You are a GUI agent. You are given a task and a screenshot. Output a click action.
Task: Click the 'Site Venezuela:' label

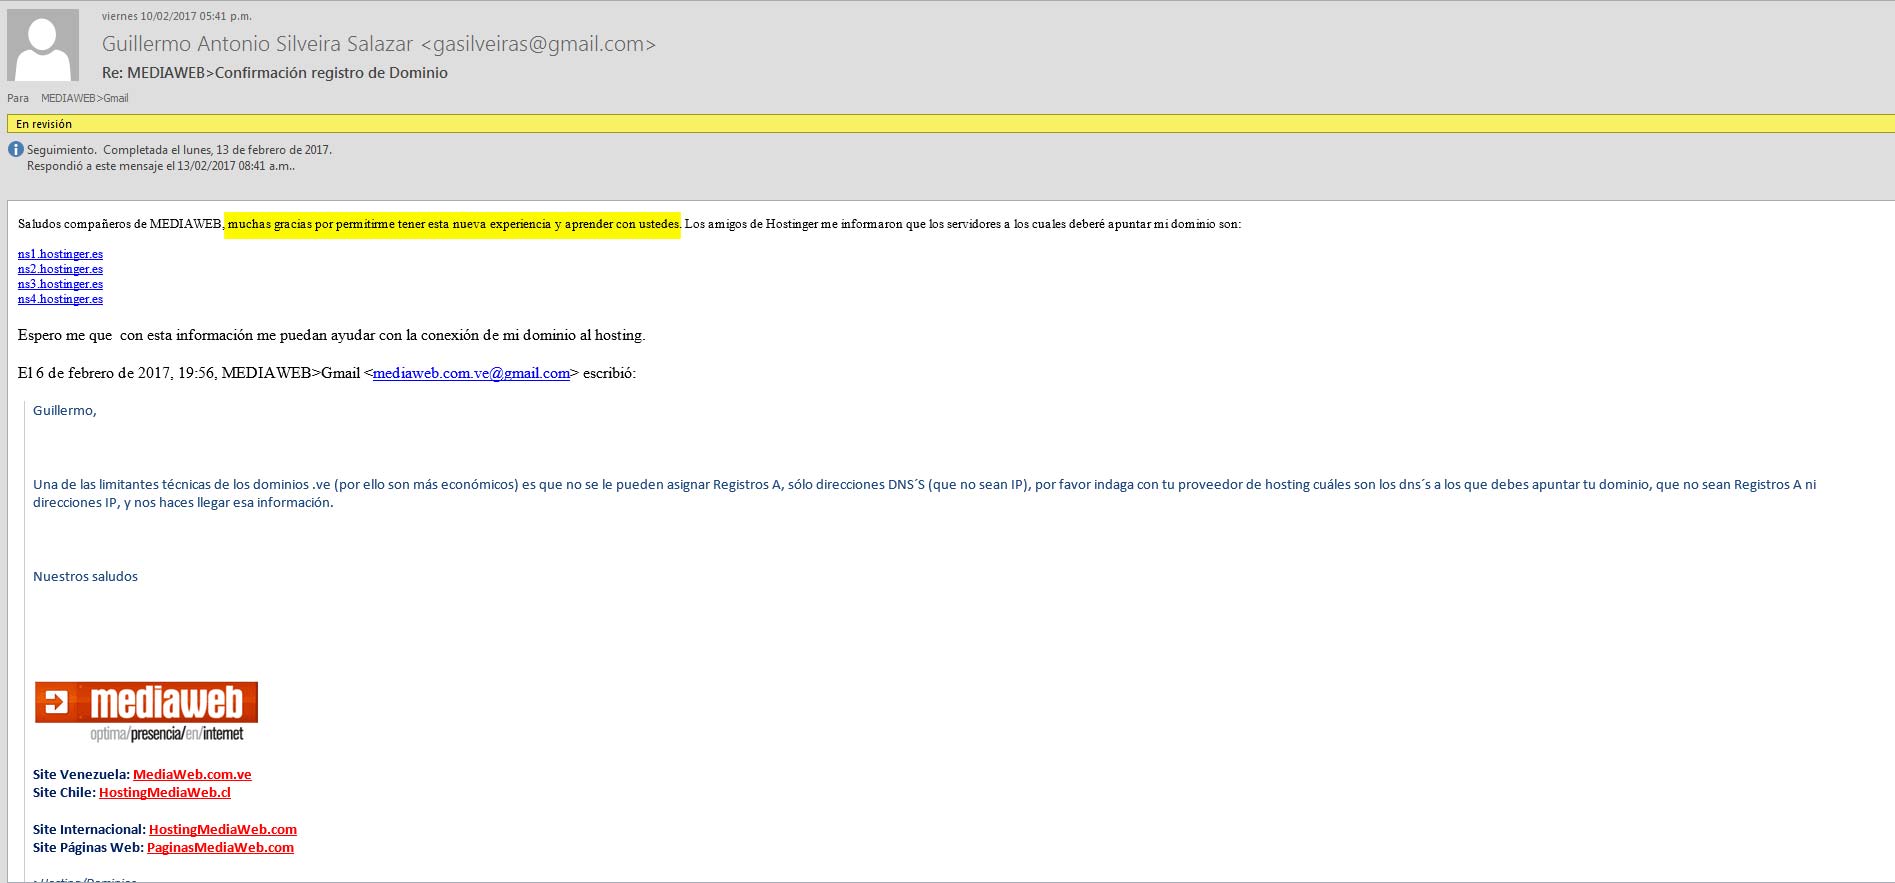tap(81, 774)
